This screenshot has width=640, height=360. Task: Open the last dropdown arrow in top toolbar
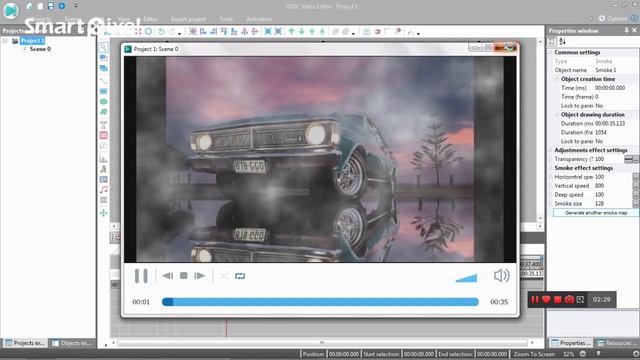[x=418, y=33]
